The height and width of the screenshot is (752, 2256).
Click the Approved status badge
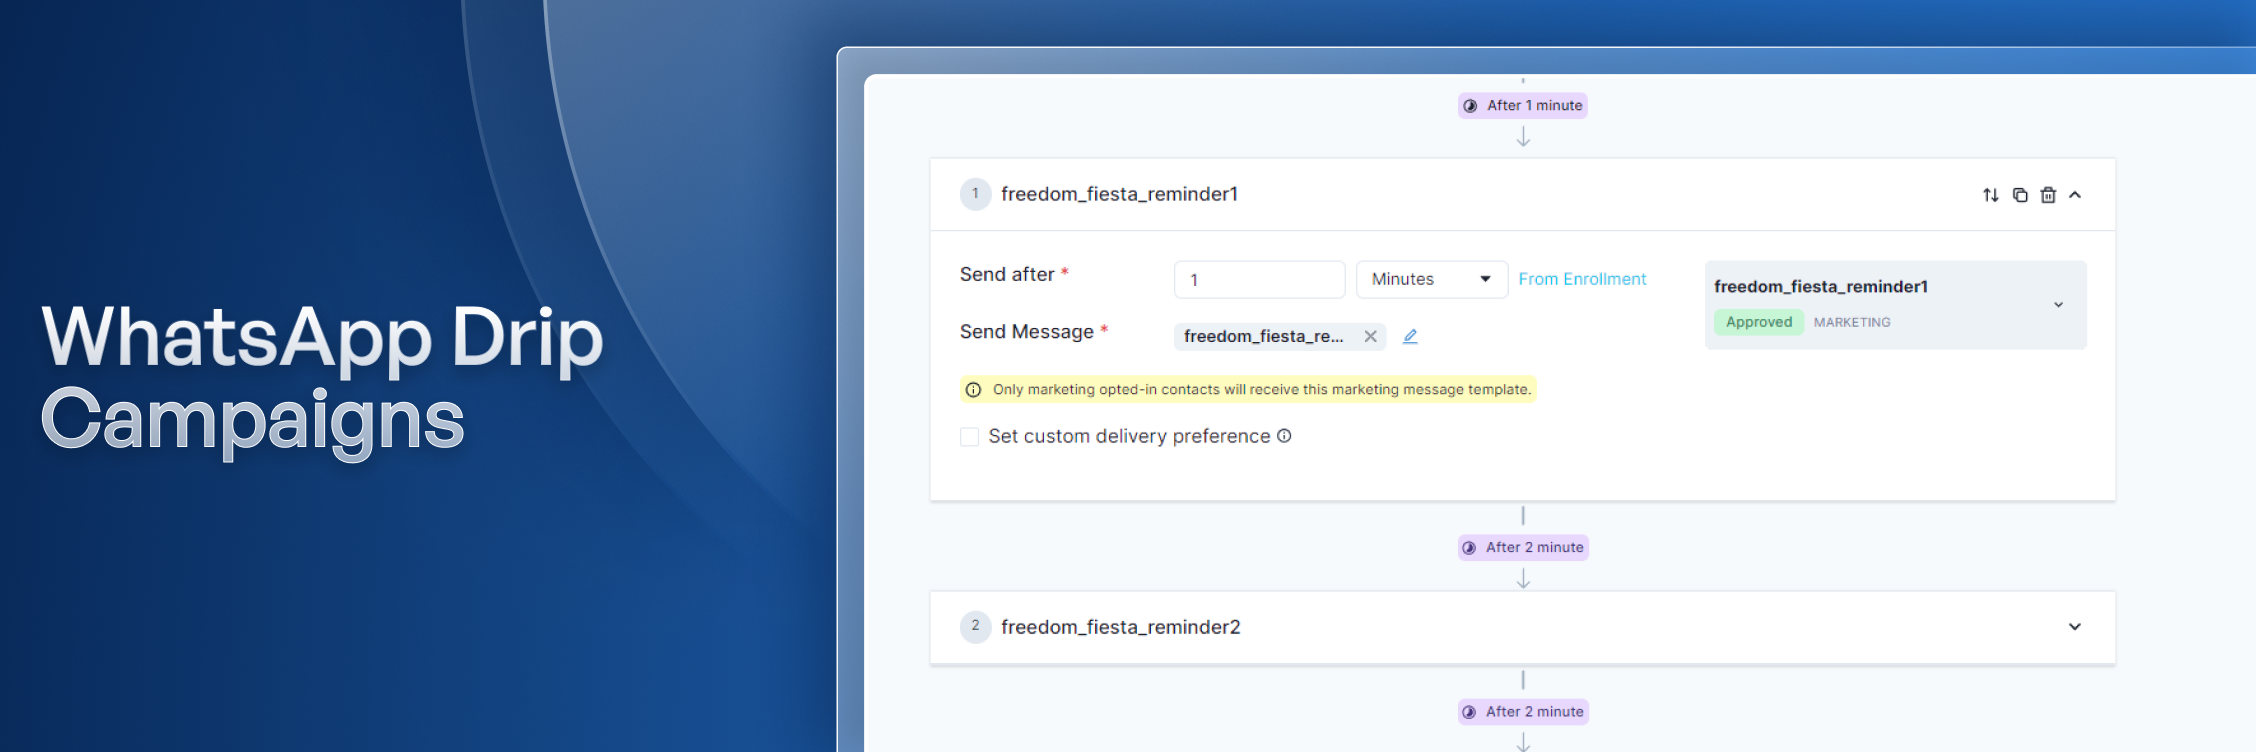(1759, 322)
